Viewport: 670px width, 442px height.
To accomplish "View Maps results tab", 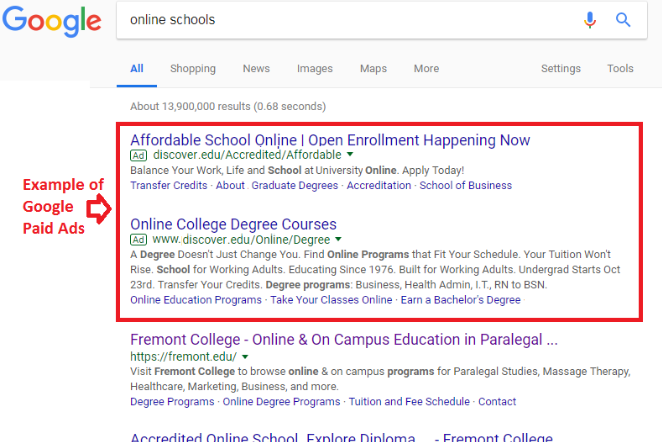I will tap(373, 68).
